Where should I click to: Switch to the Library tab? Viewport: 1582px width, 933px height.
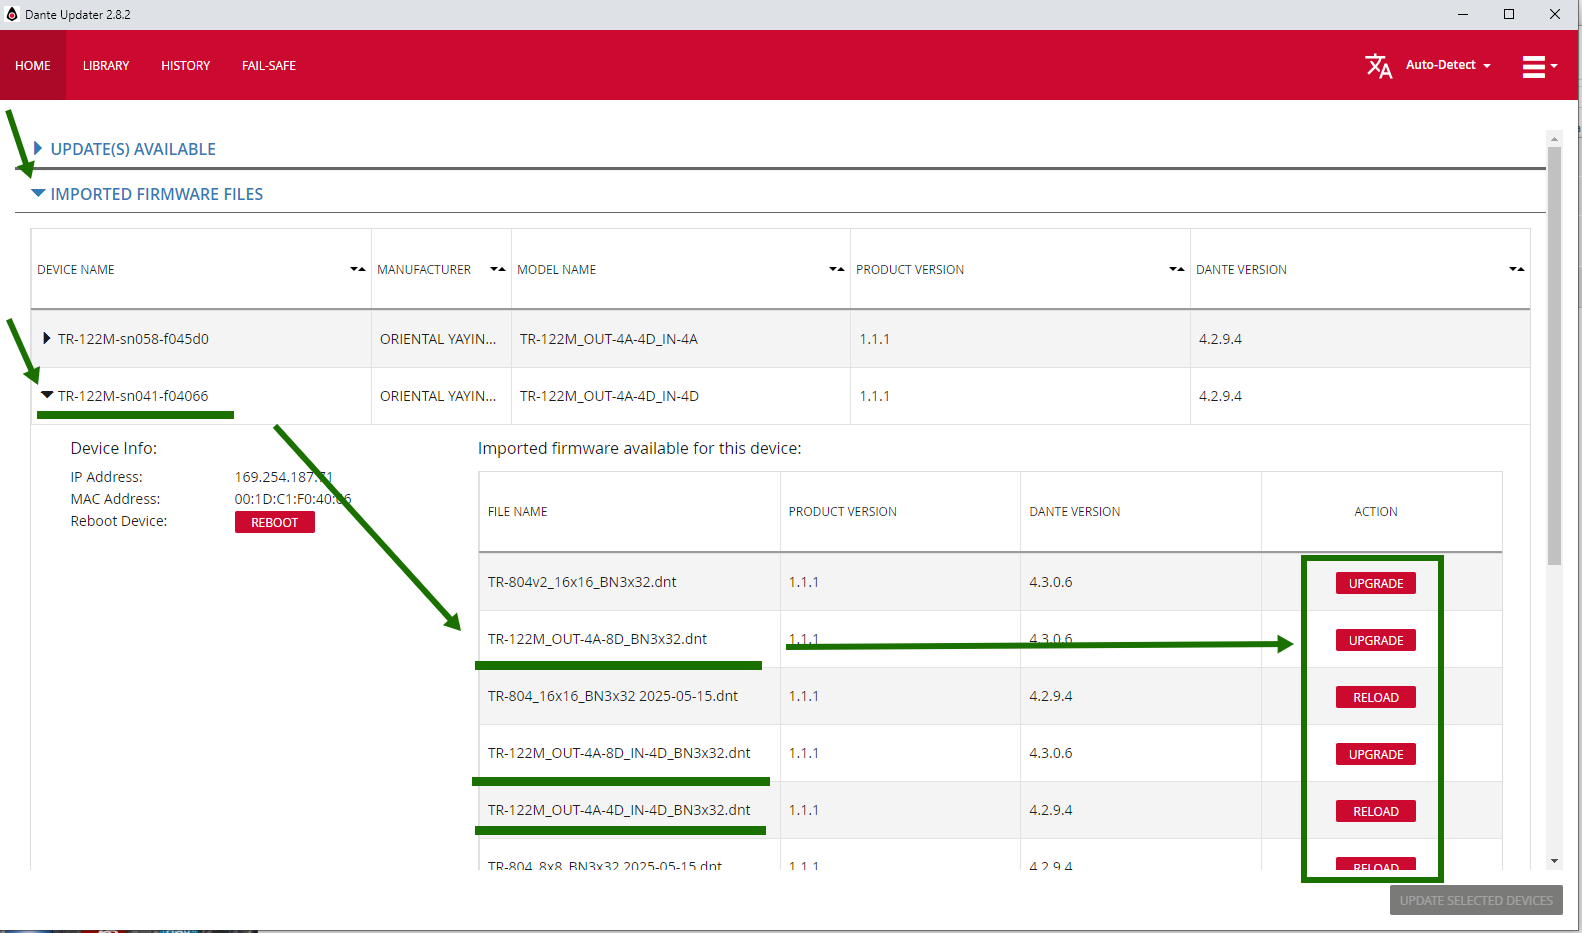(106, 66)
